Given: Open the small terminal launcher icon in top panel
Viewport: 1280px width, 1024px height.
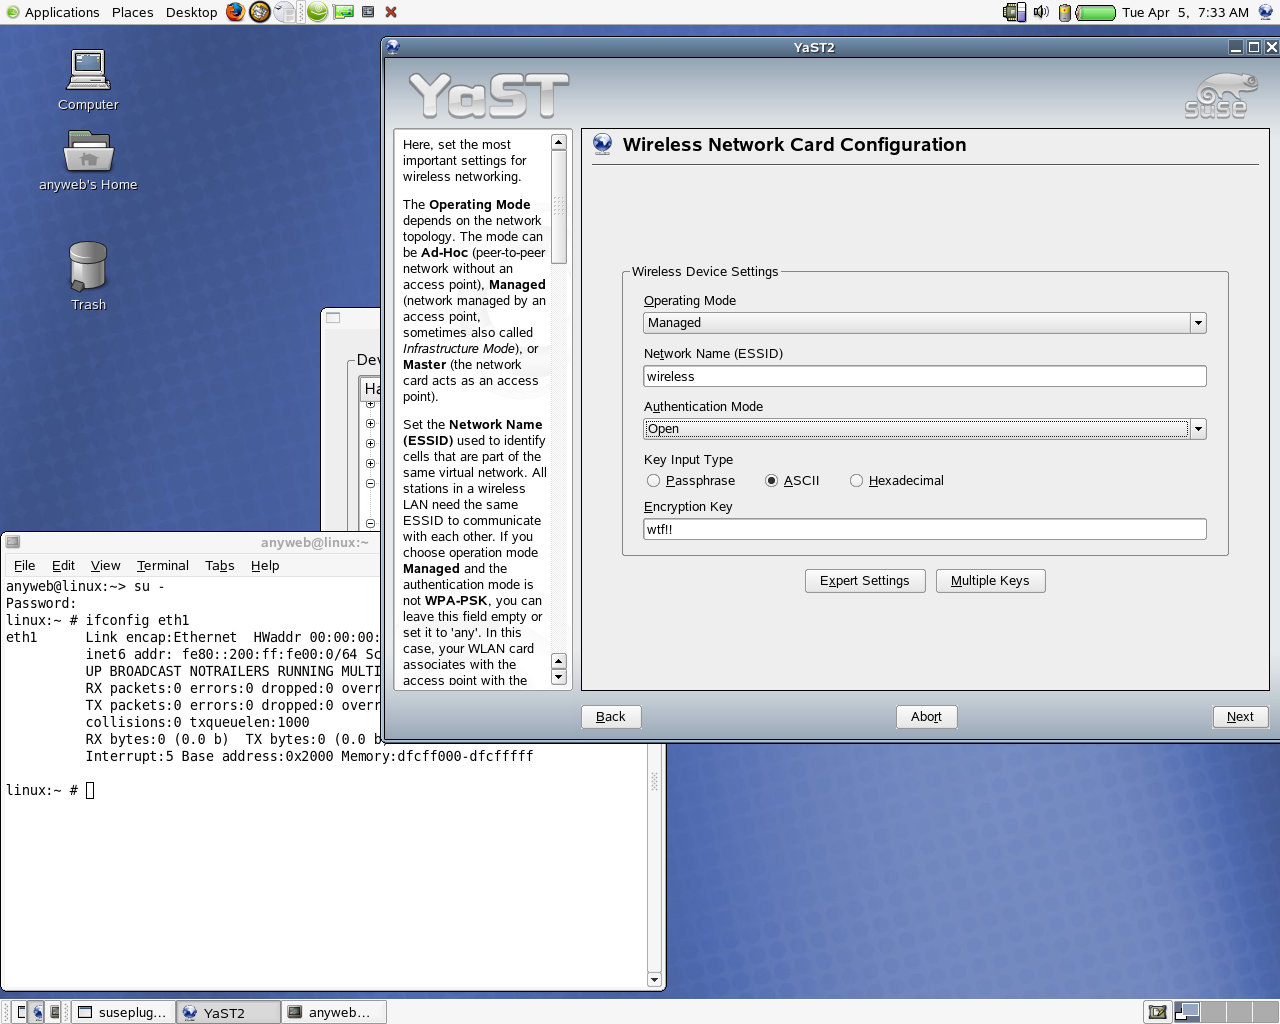Looking at the screenshot, I should click(x=368, y=12).
